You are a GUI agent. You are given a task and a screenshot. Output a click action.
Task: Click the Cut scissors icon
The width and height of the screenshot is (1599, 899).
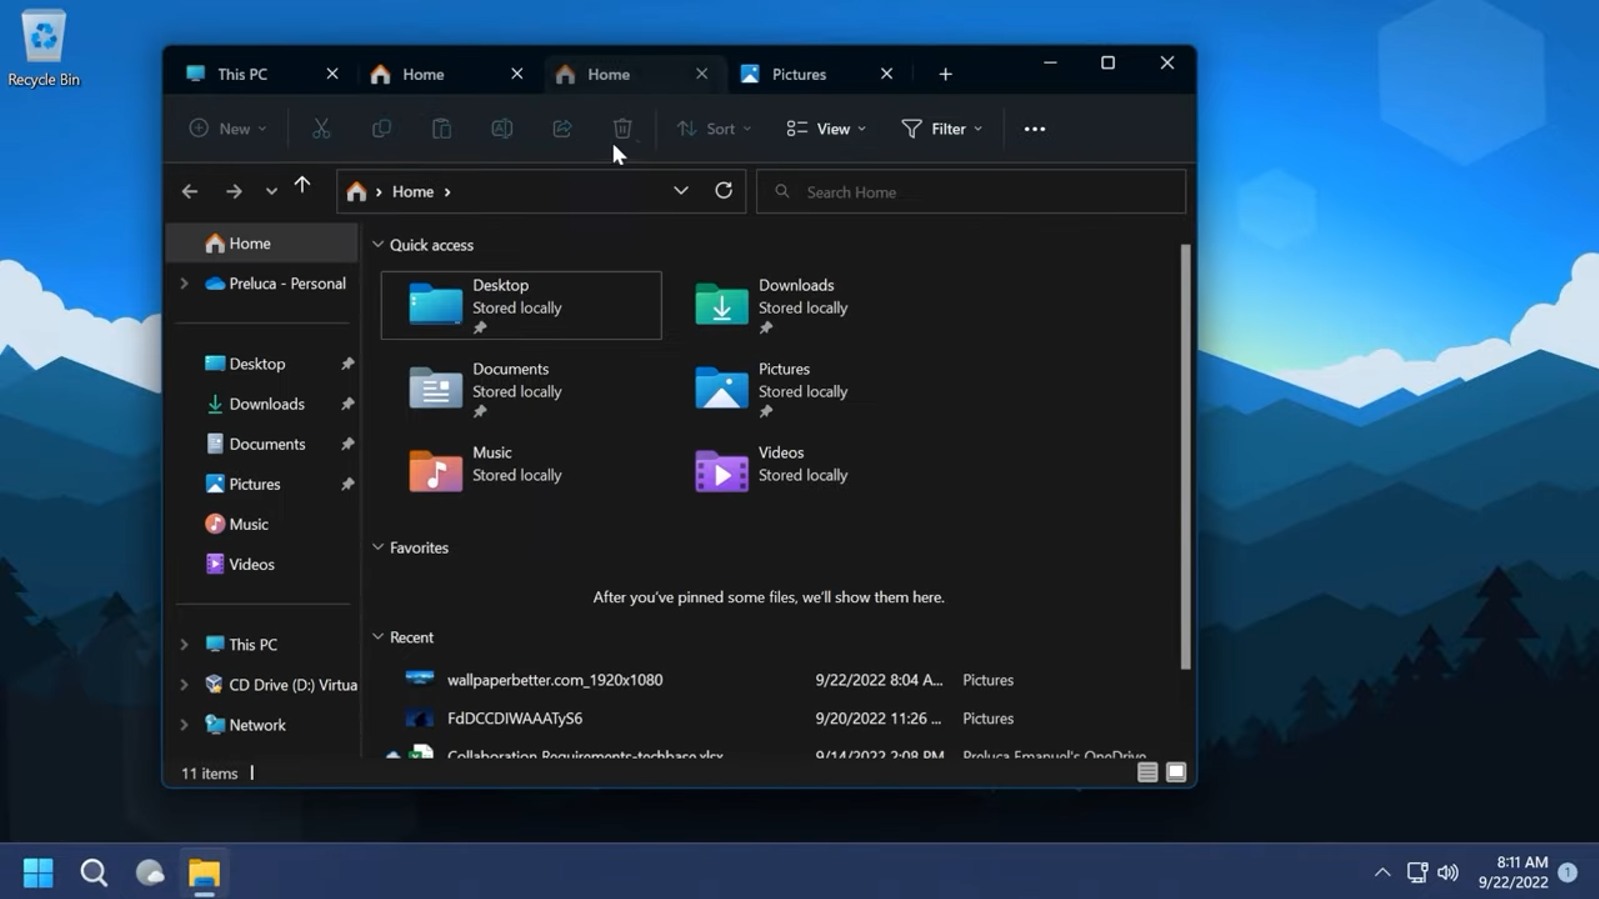pos(321,129)
